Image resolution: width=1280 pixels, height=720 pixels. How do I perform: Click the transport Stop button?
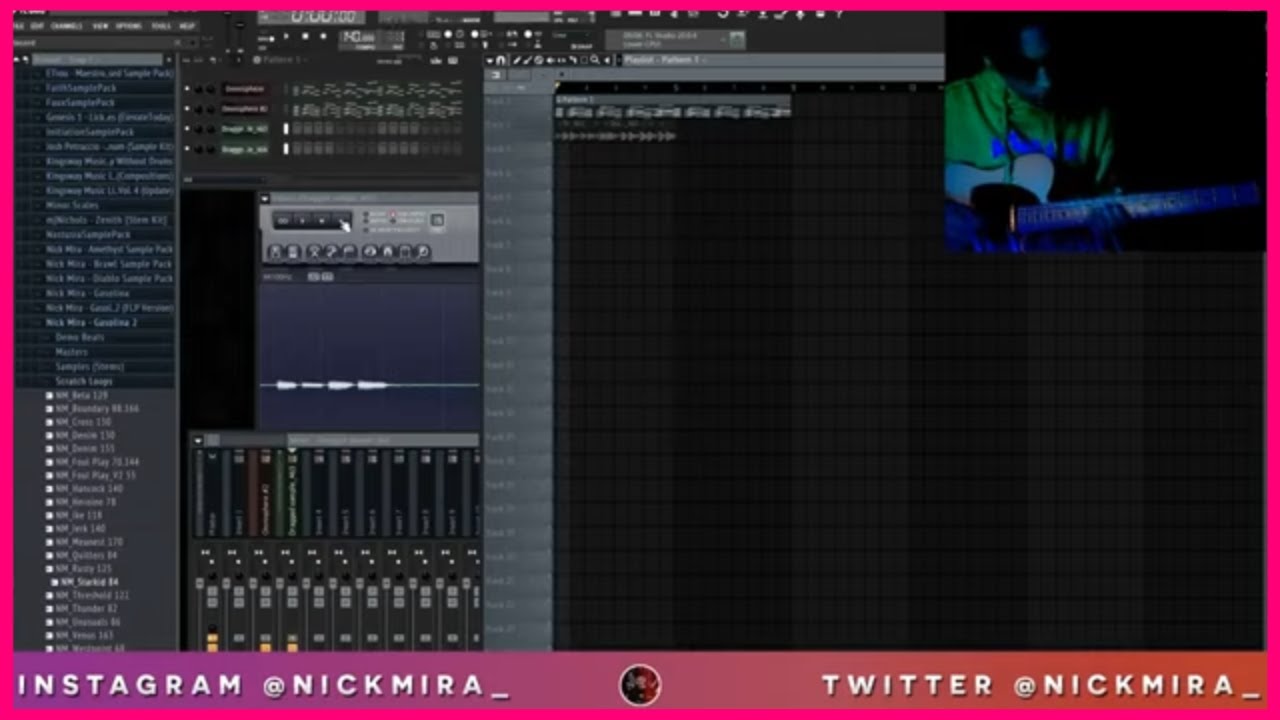tap(305, 36)
